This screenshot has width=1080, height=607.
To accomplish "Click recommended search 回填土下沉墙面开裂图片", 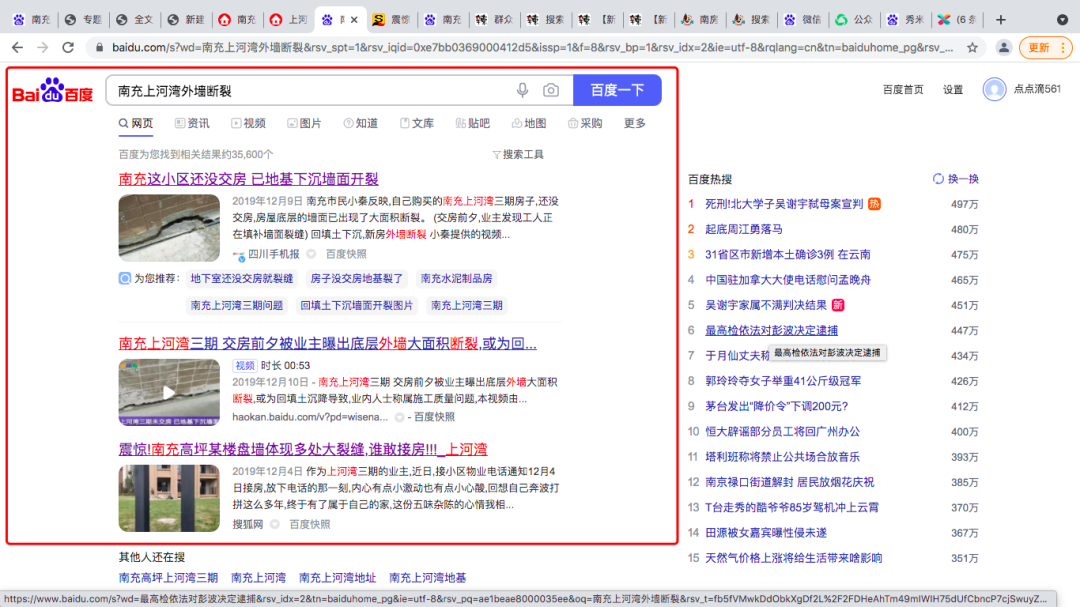I will coord(357,305).
